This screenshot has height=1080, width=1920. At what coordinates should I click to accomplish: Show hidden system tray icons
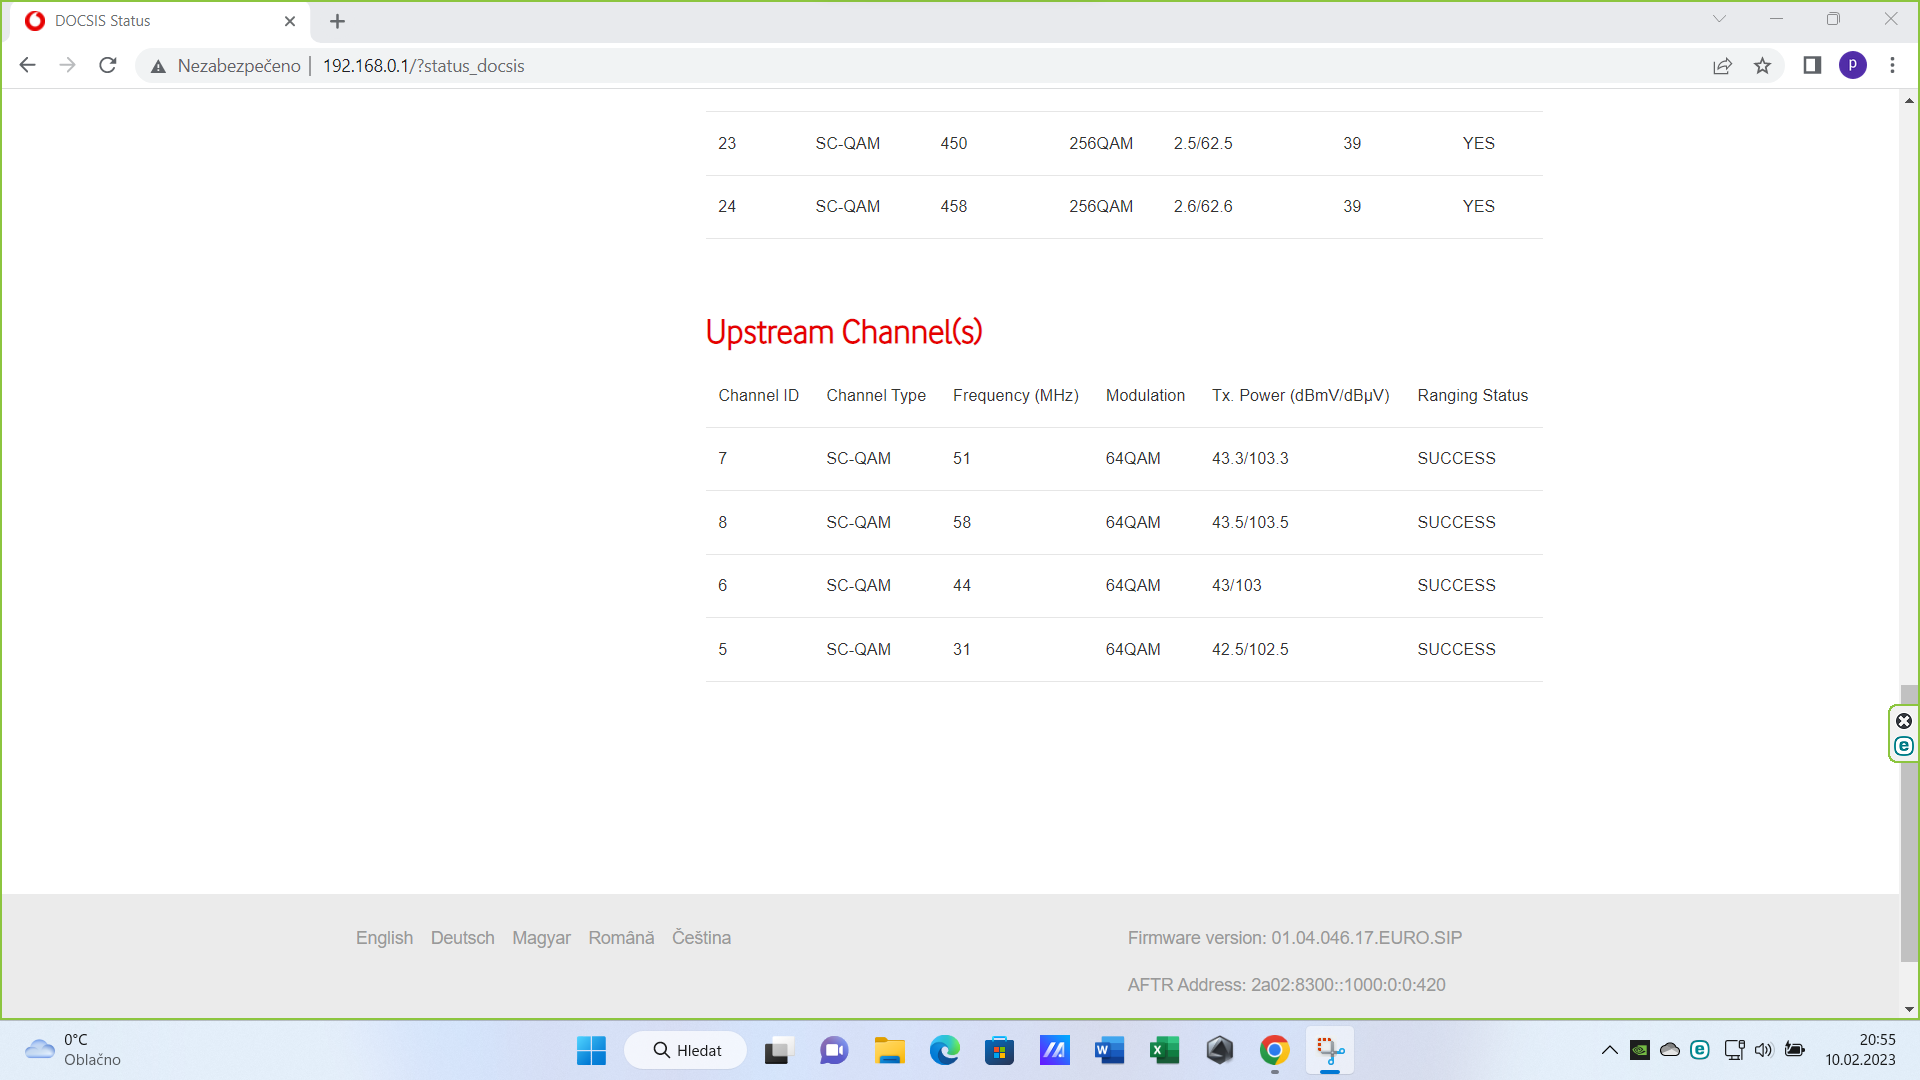pyautogui.click(x=1609, y=1050)
